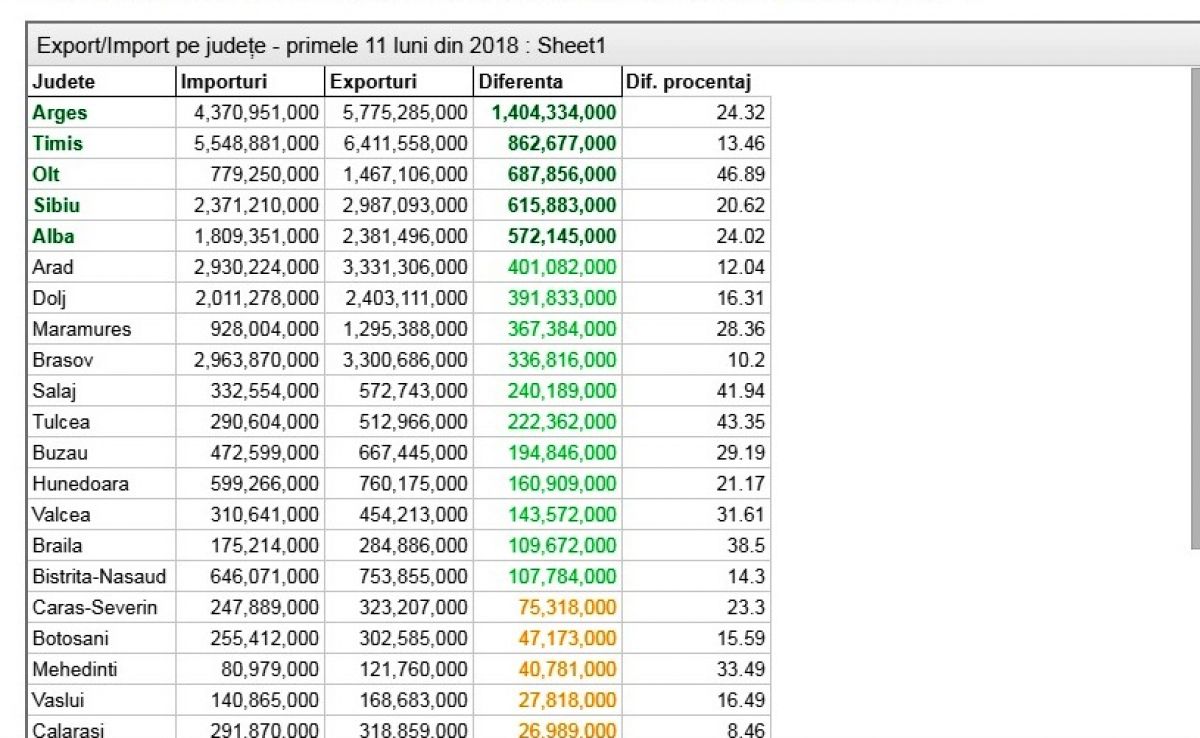
Task: Click the Olt row name cell
Action: point(101,175)
